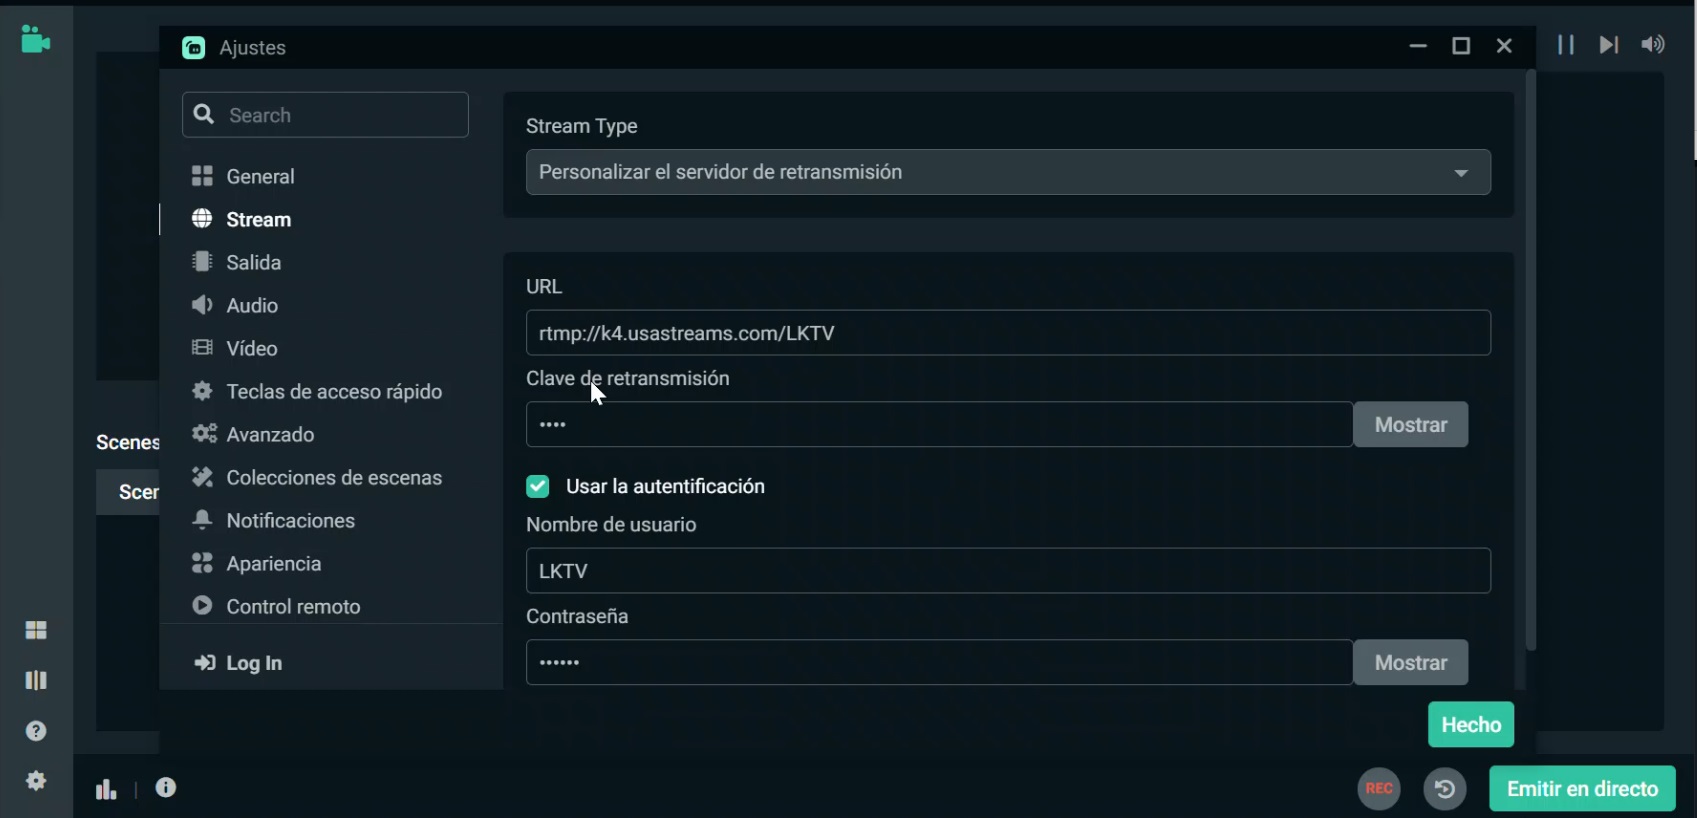Screen dimensions: 1697x818
Task: Start streaming with Emitir en directo
Action: pyautogui.click(x=1582, y=789)
